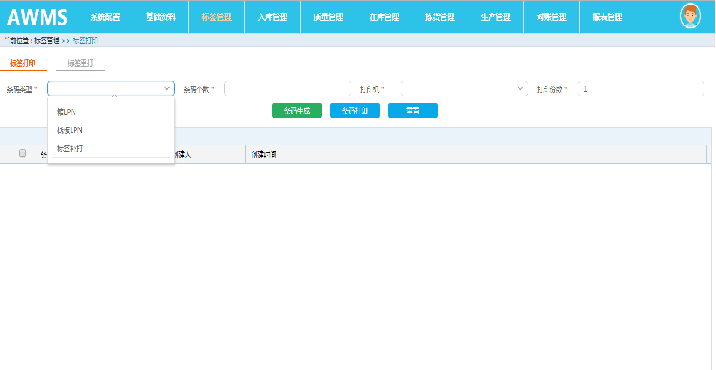Viewport: 716px width, 370px height.
Task: Open the highlighted 标签管理 top menu
Action: (216, 17)
